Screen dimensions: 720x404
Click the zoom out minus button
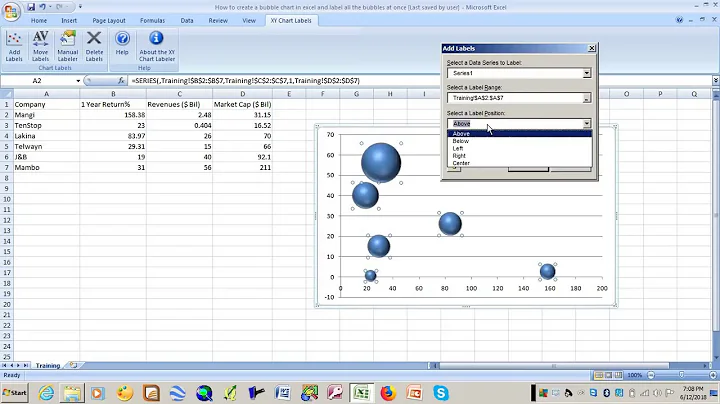pyautogui.click(x=651, y=375)
